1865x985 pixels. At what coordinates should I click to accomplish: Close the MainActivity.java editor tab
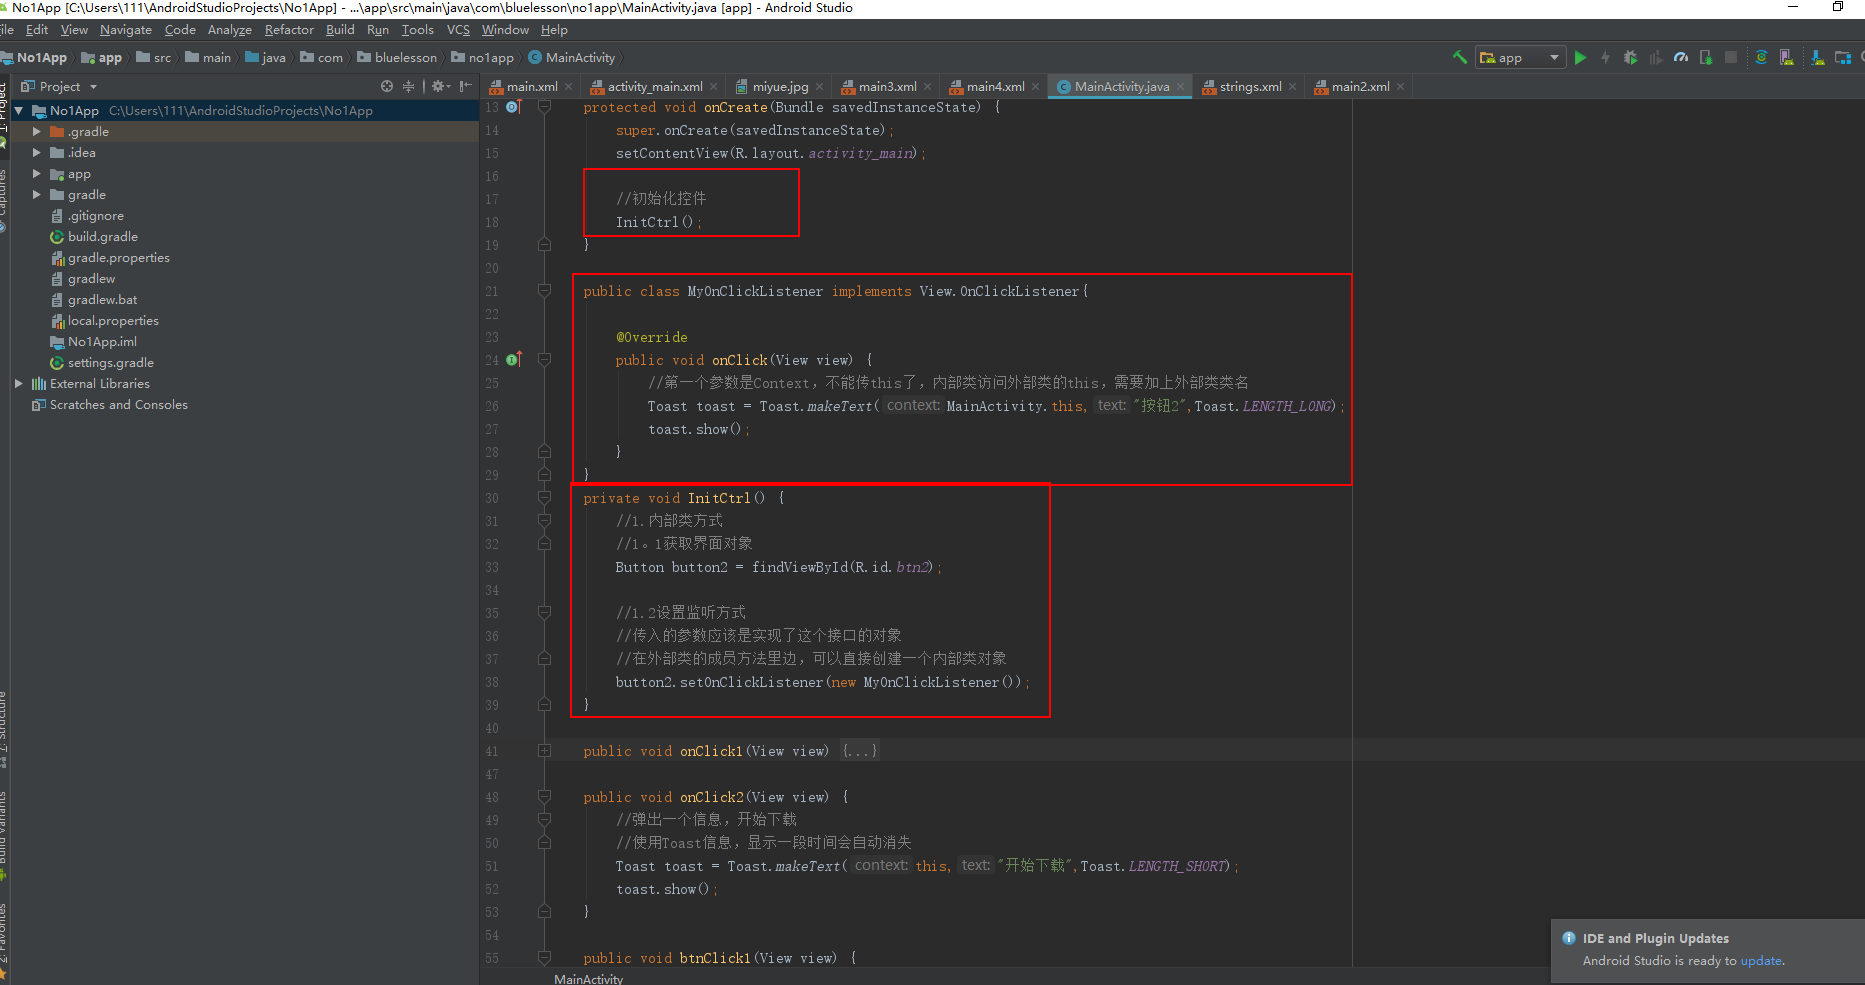pos(1180,87)
